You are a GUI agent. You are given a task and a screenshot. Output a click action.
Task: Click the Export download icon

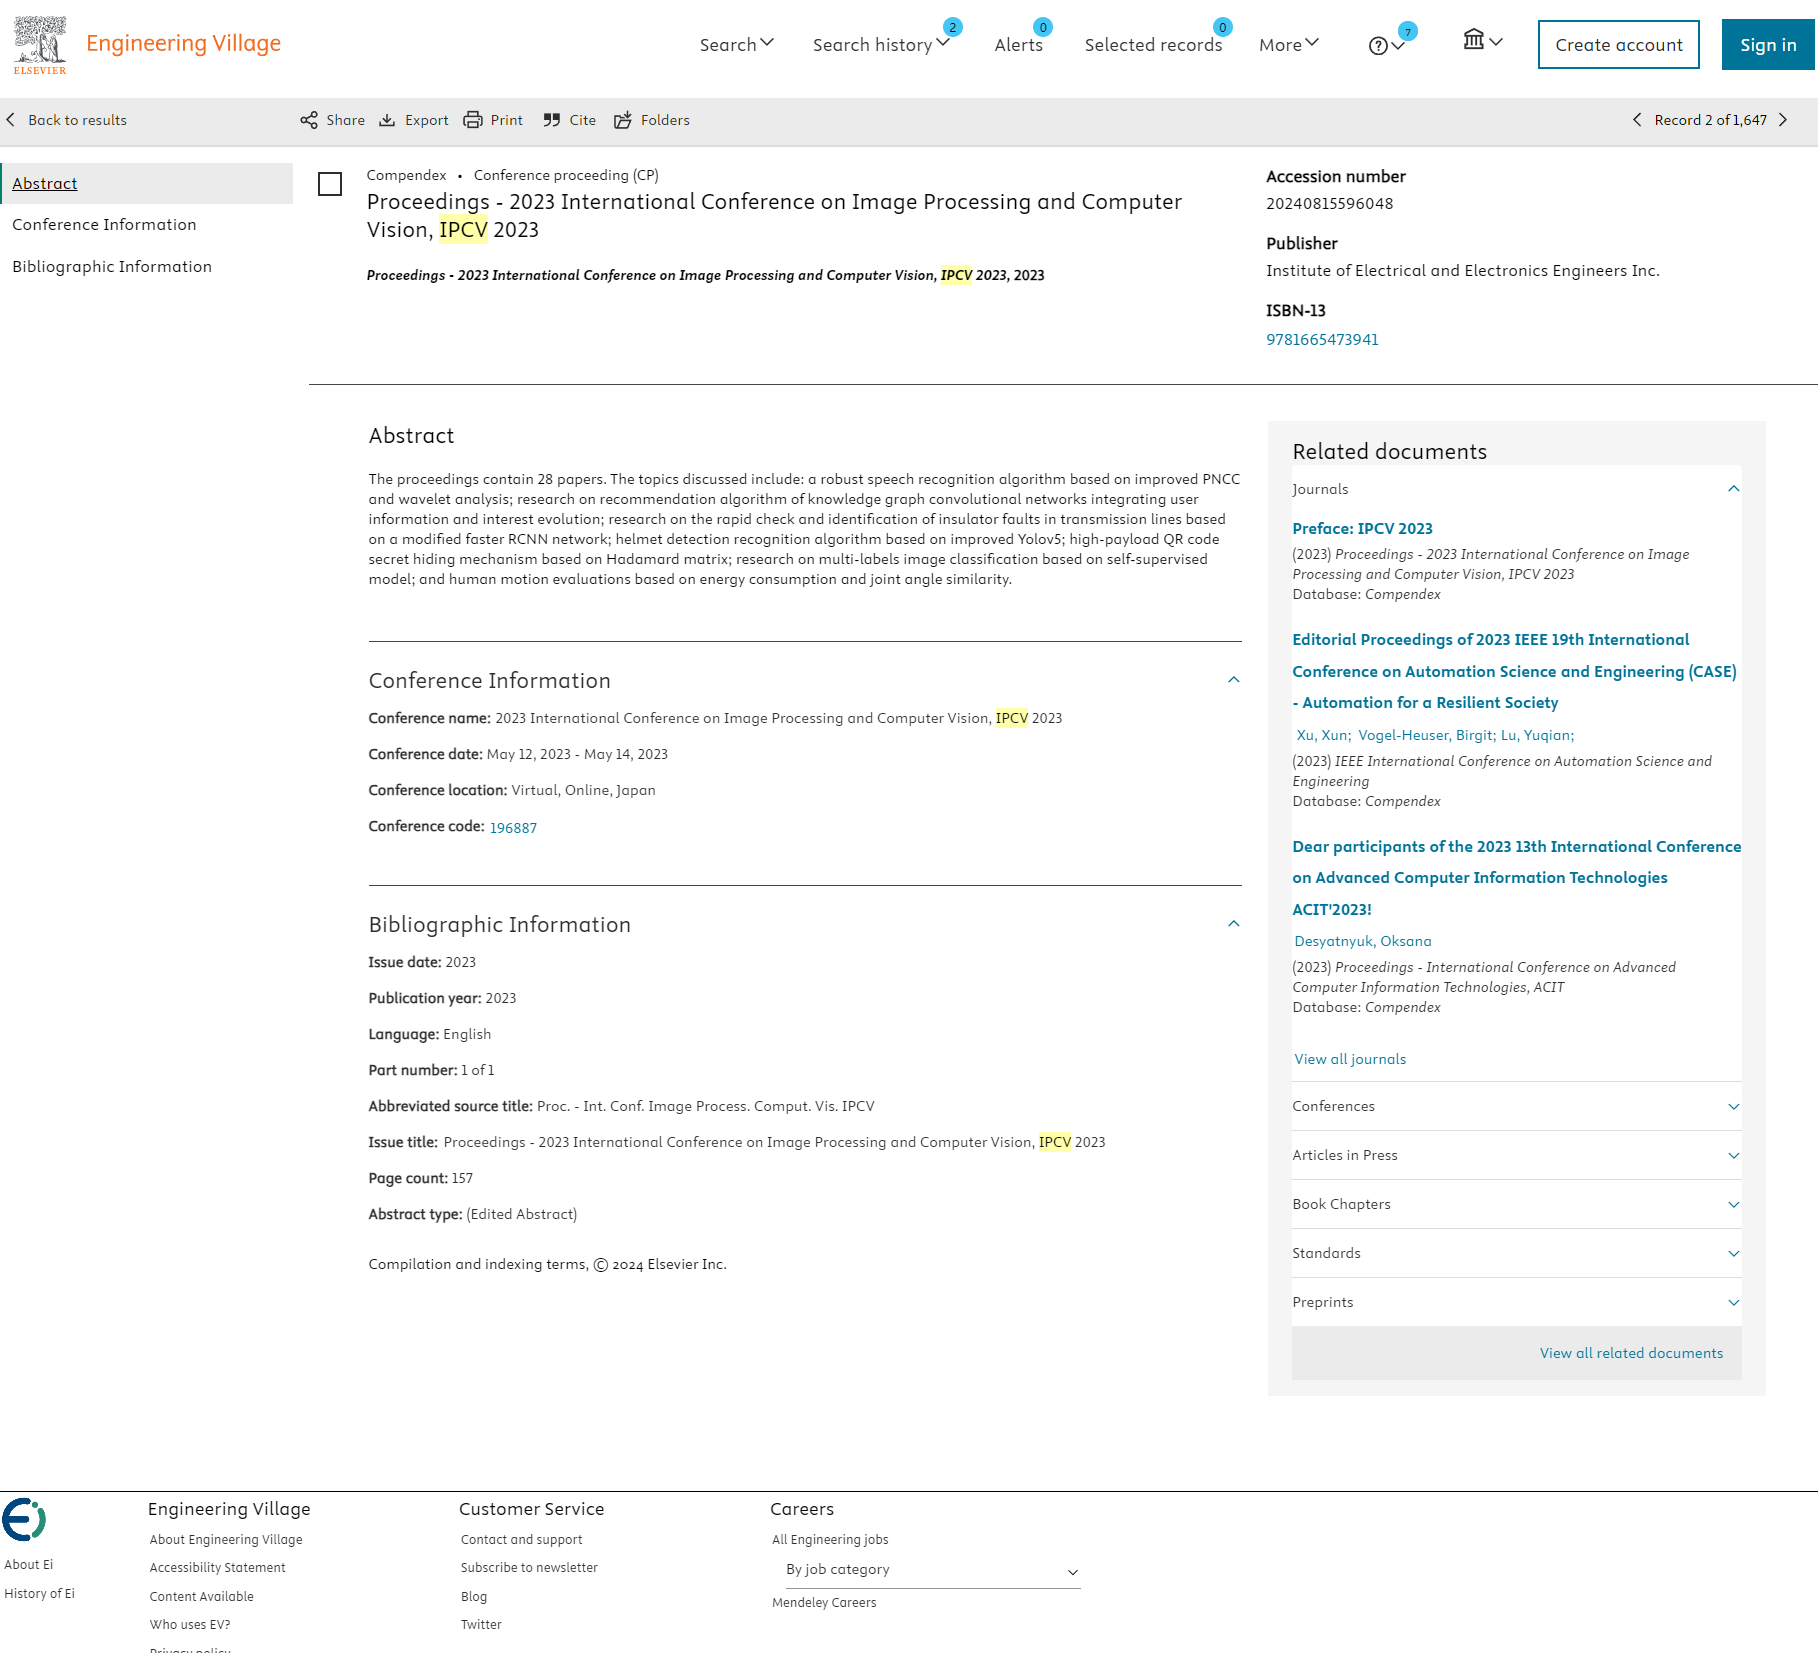[387, 120]
